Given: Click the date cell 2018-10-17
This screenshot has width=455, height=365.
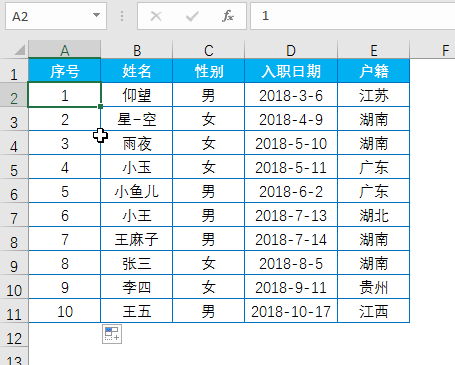Looking at the screenshot, I should point(291,311).
